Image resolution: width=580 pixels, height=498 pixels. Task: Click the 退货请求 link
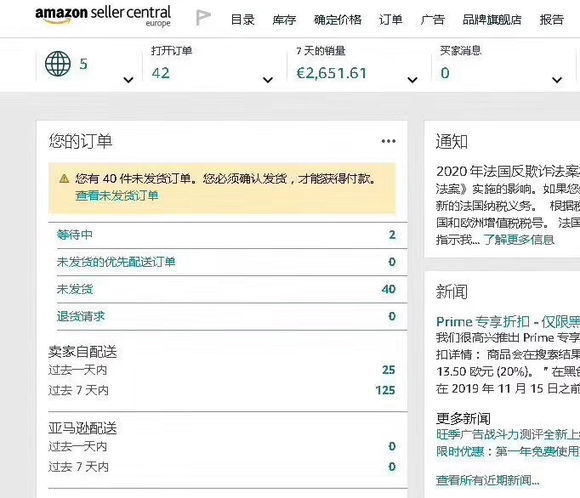click(x=81, y=316)
